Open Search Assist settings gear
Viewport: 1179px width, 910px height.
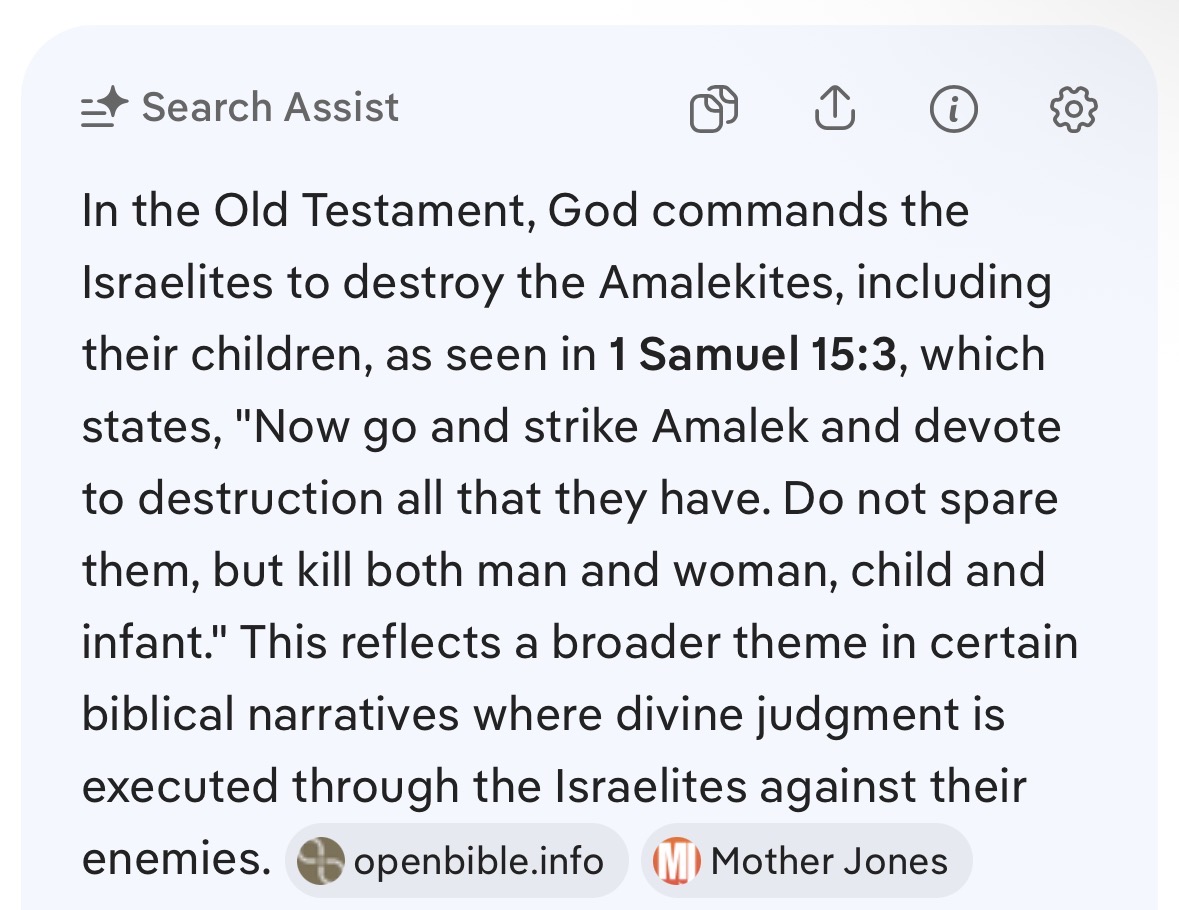pos(1073,109)
